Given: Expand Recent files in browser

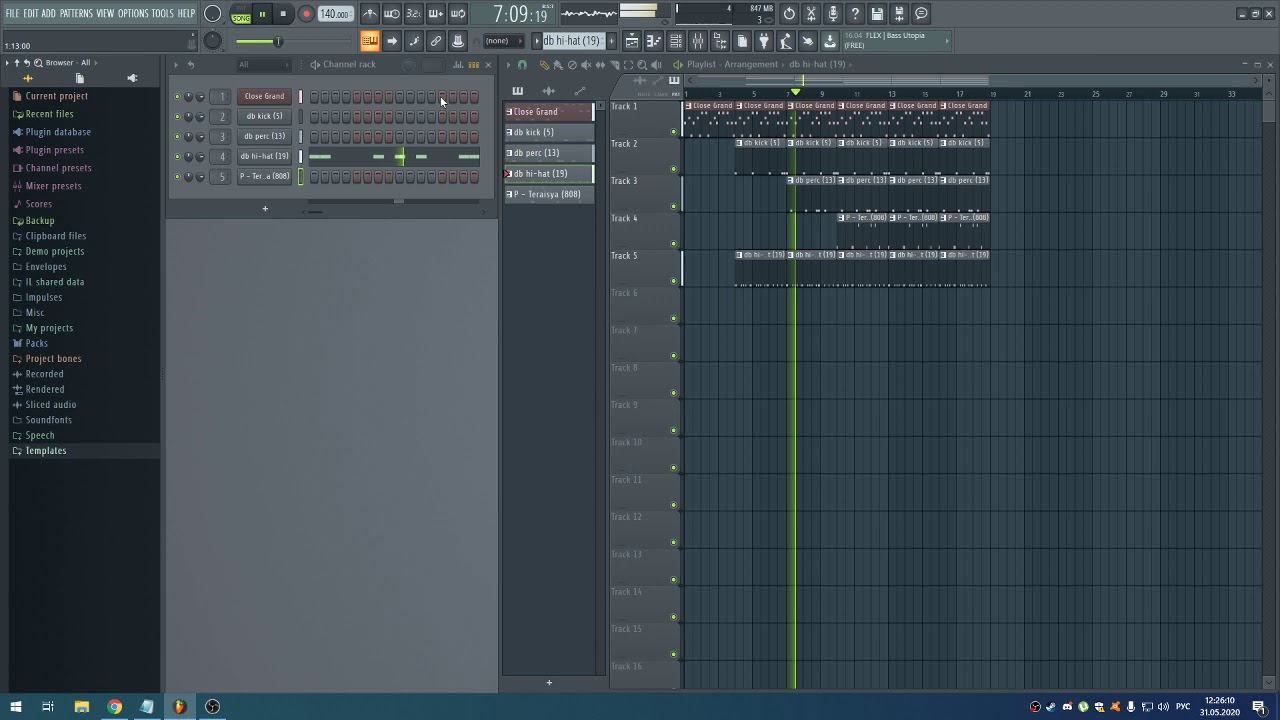Looking at the screenshot, I should coord(49,114).
